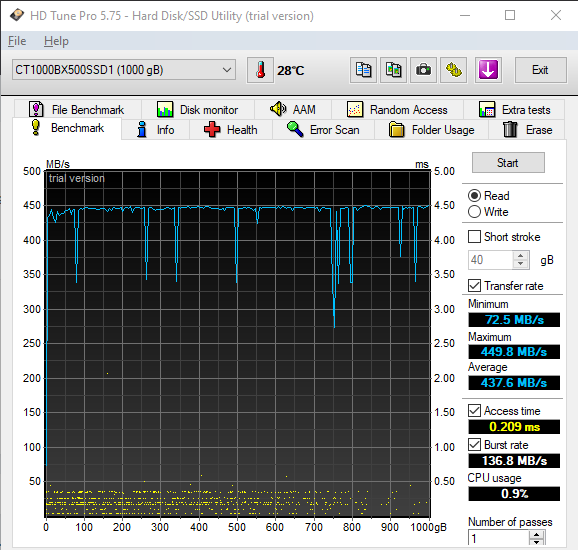Start the benchmark test

coord(508,163)
